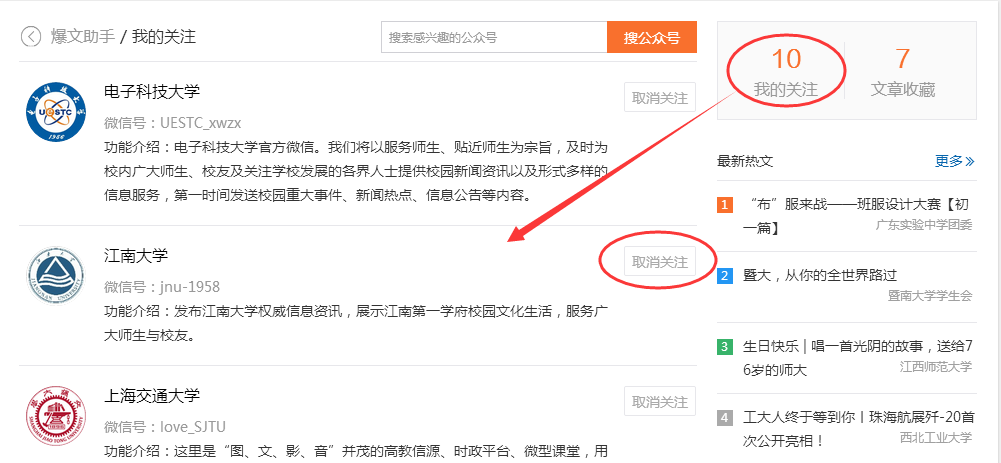Open article 暨大，从你的全世界路过

(x=820, y=275)
